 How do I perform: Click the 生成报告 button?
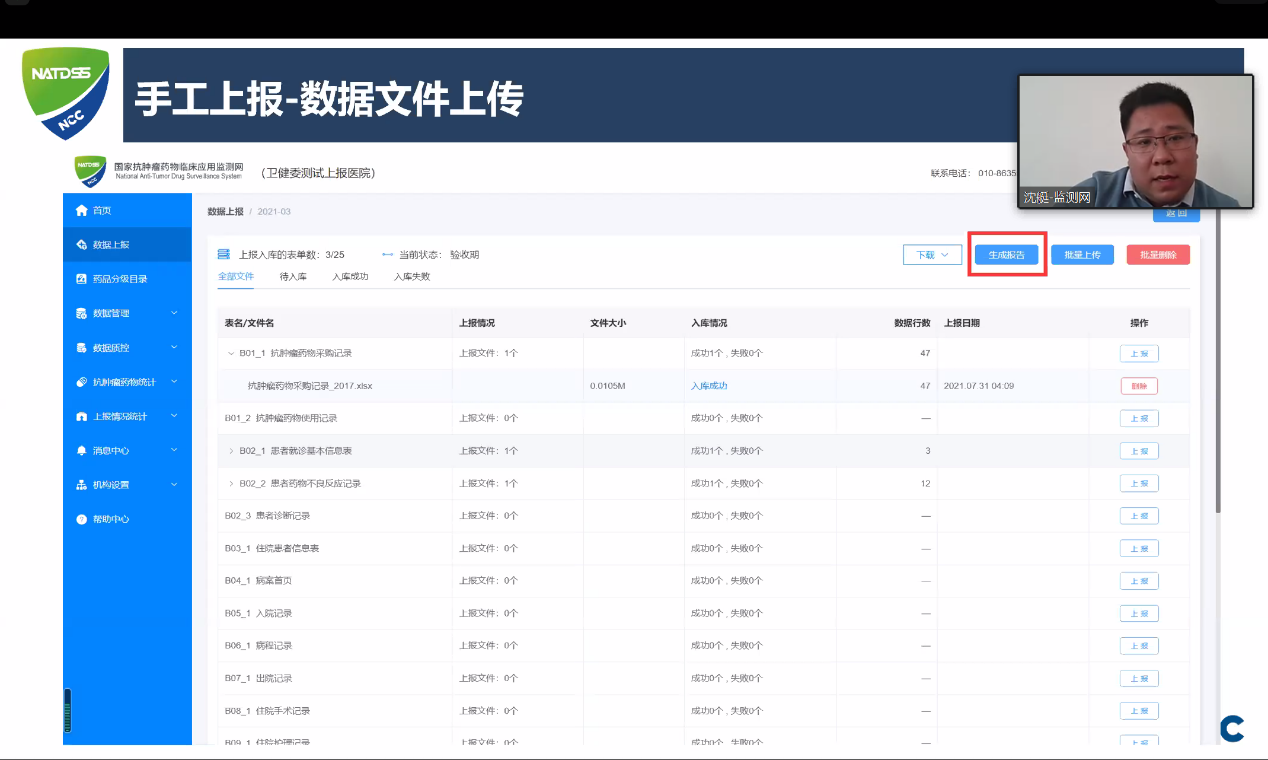click(1007, 255)
